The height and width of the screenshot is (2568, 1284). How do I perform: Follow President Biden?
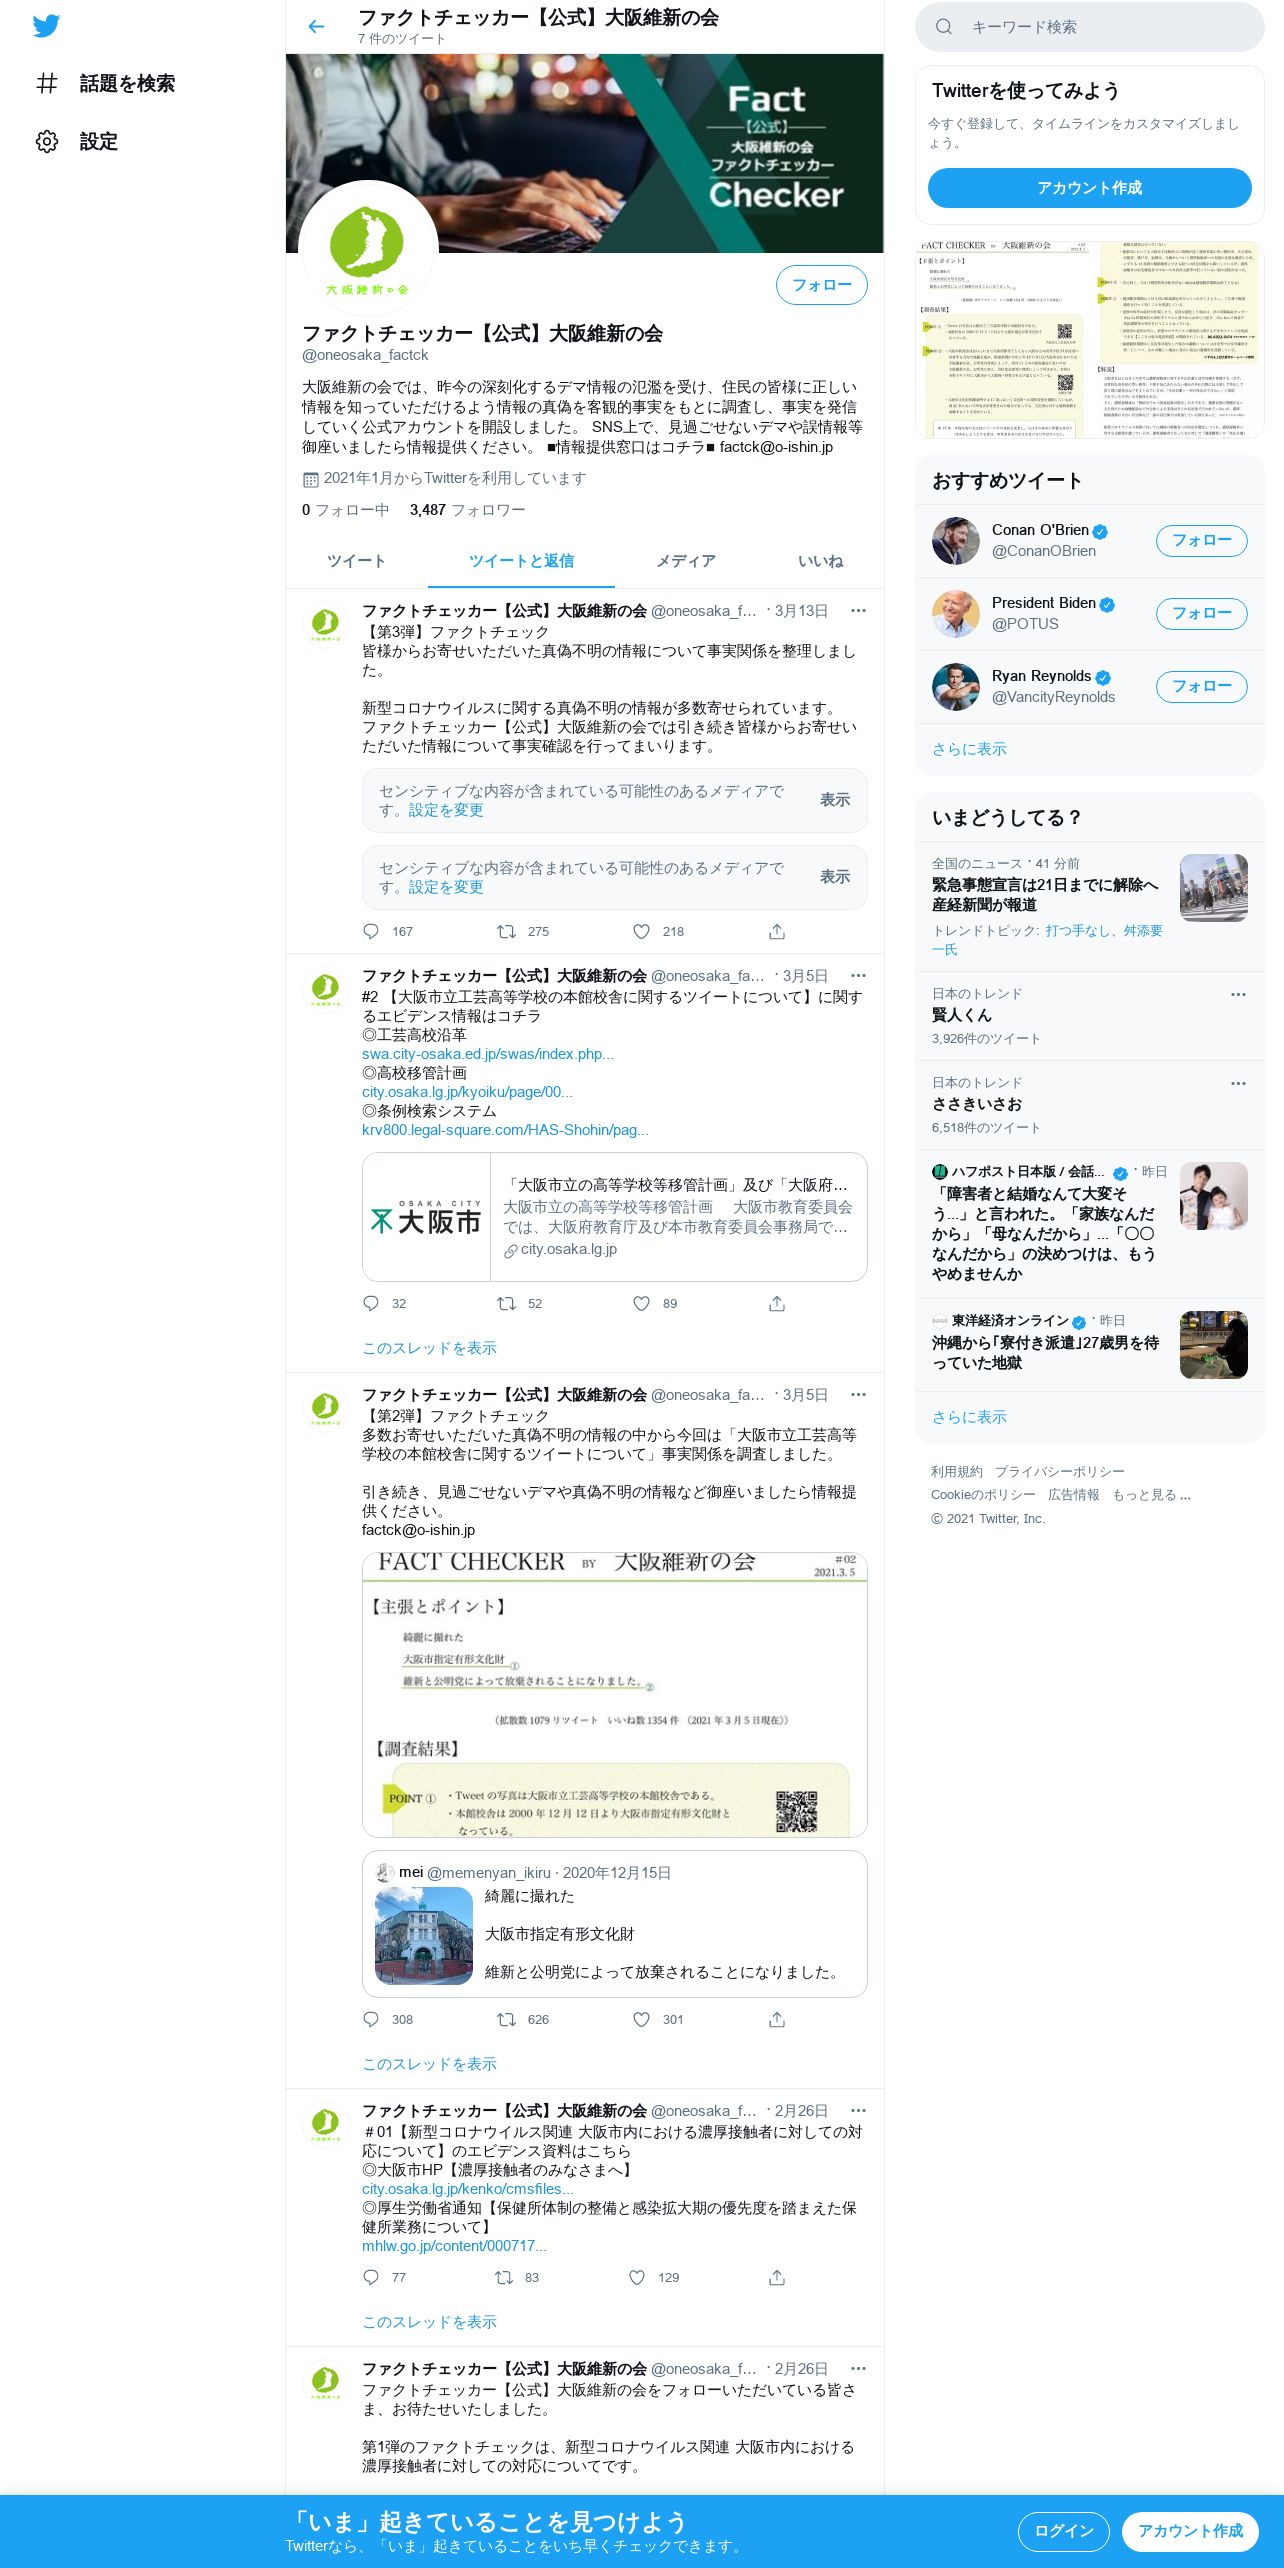[1201, 614]
